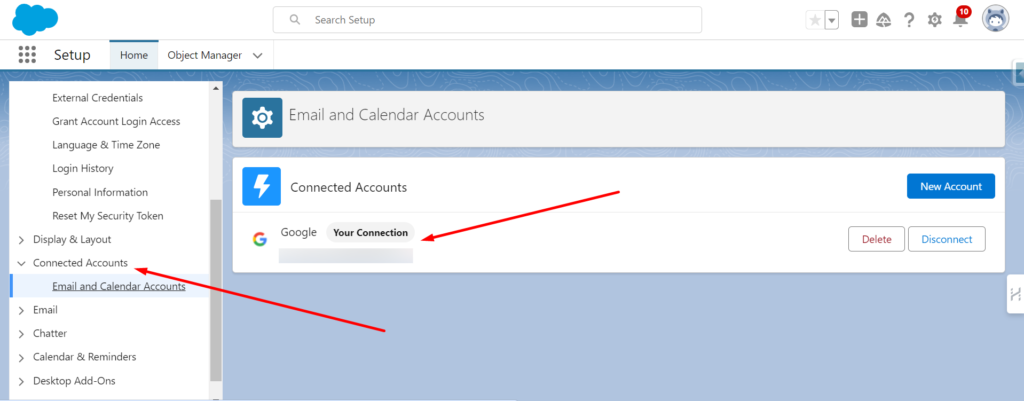Image resolution: width=1024 pixels, height=401 pixels.
Task: Switch to the Home tab
Action: click(134, 56)
